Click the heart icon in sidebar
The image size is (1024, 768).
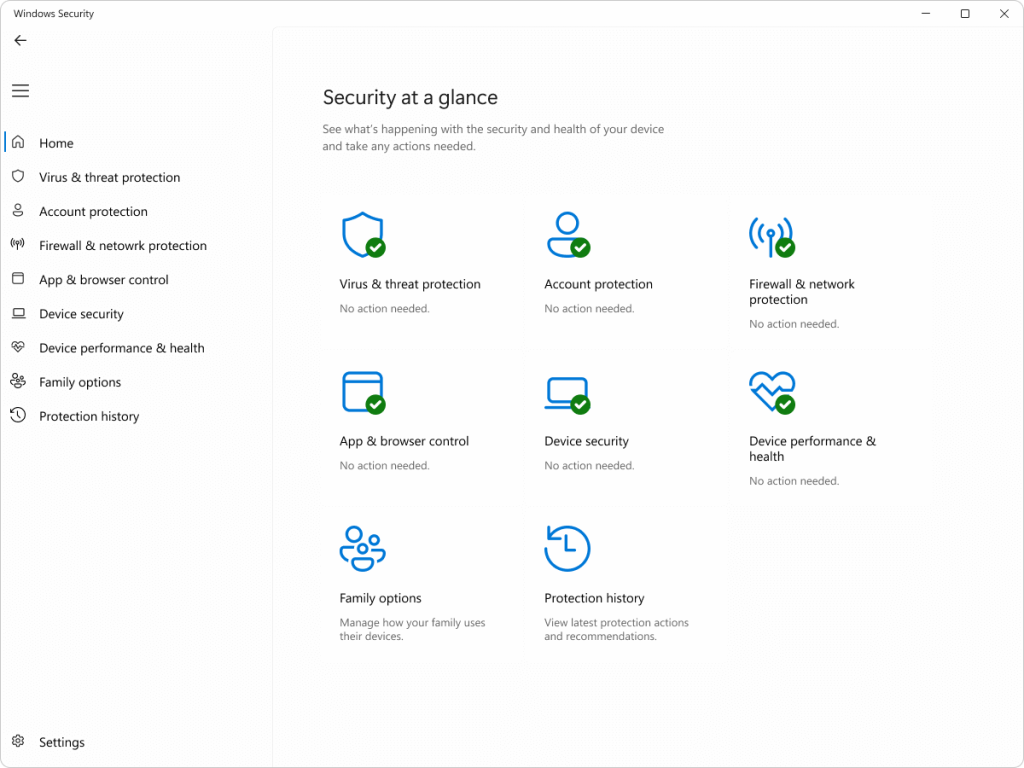[18, 347]
